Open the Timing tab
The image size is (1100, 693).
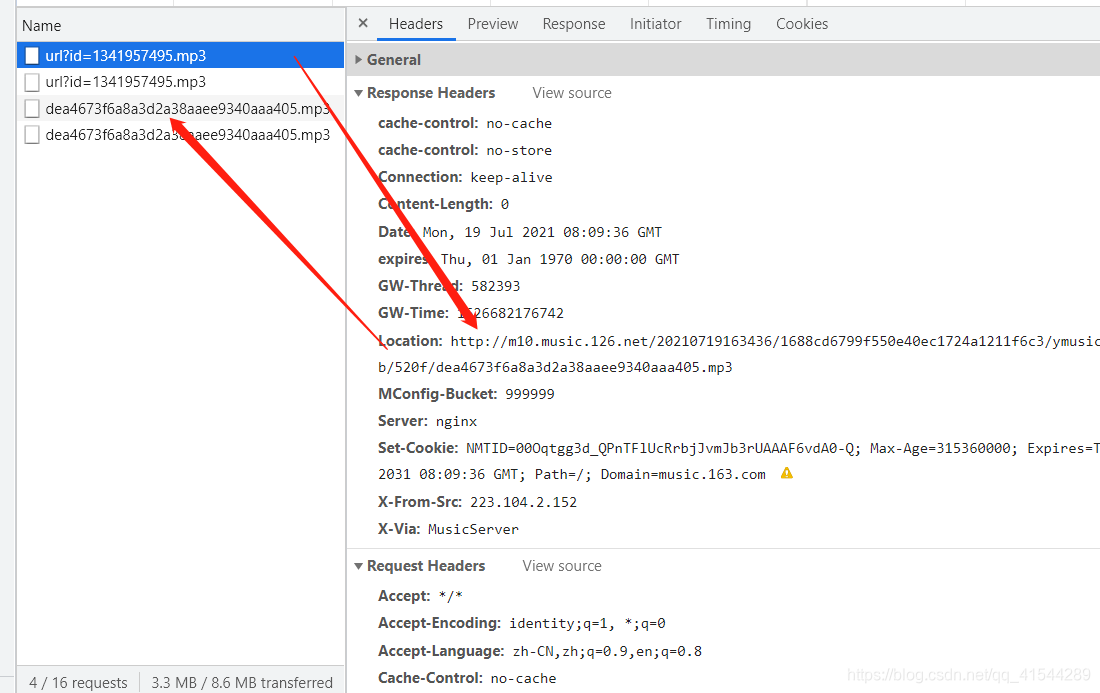(x=728, y=24)
